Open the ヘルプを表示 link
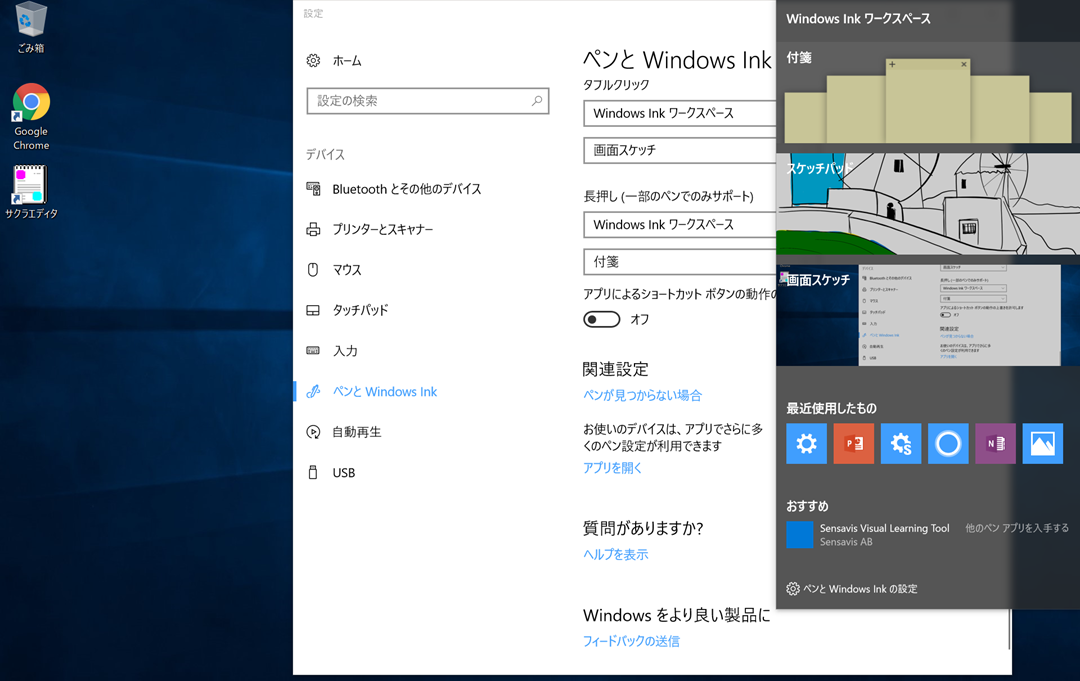 (616, 555)
